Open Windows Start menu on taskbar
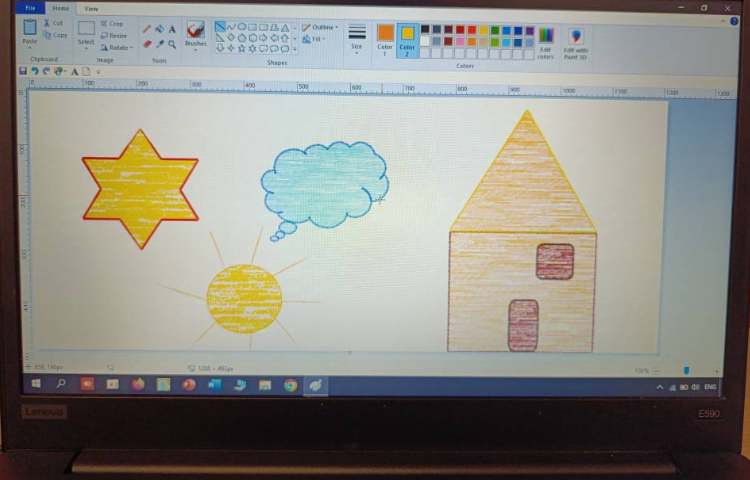 [x=37, y=384]
